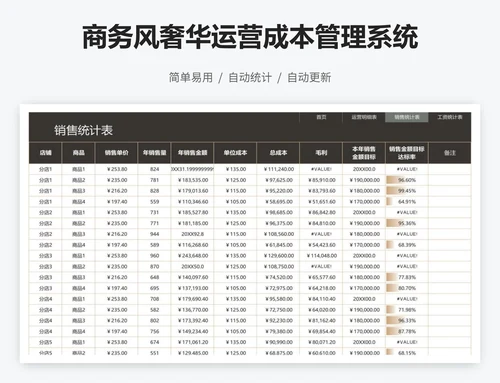Select the annual sales volume cell 824
500x383 pixels.
154,169
